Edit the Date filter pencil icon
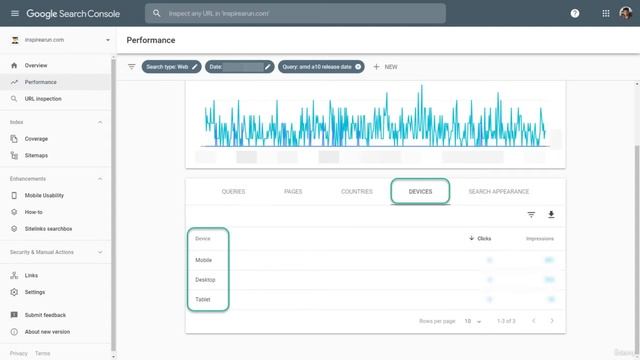 [x=267, y=67]
